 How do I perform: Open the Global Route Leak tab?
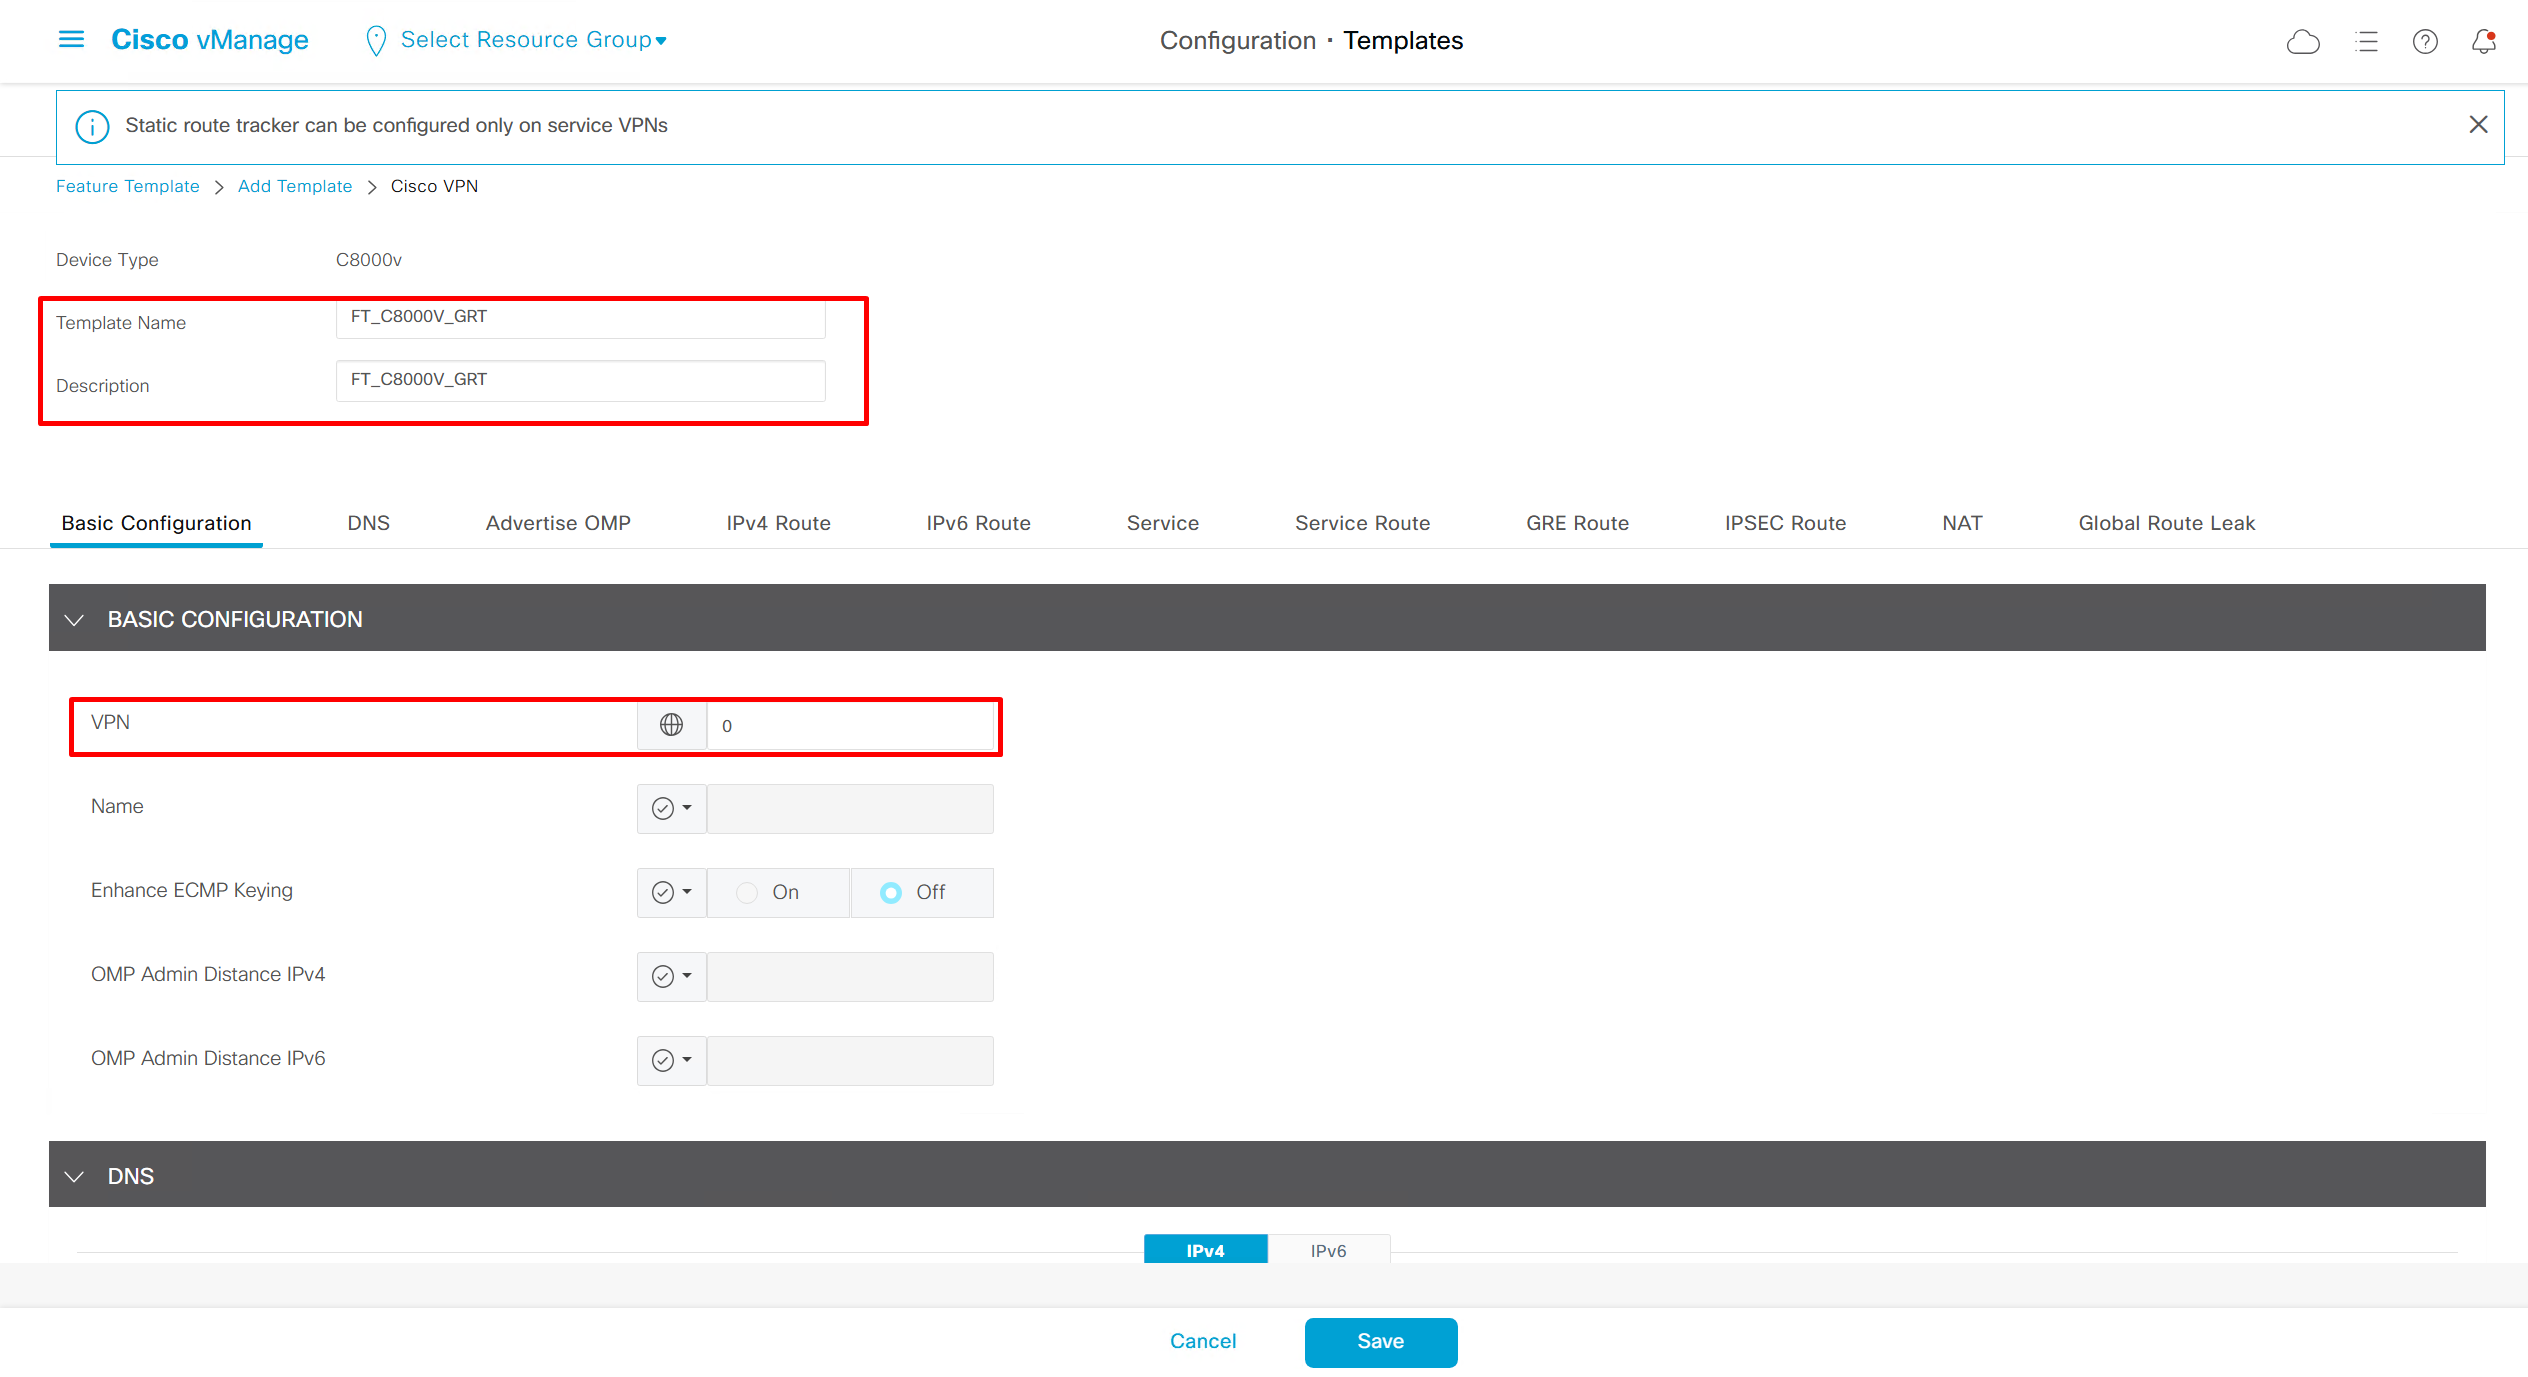pyautogui.click(x=2166, y=523)
